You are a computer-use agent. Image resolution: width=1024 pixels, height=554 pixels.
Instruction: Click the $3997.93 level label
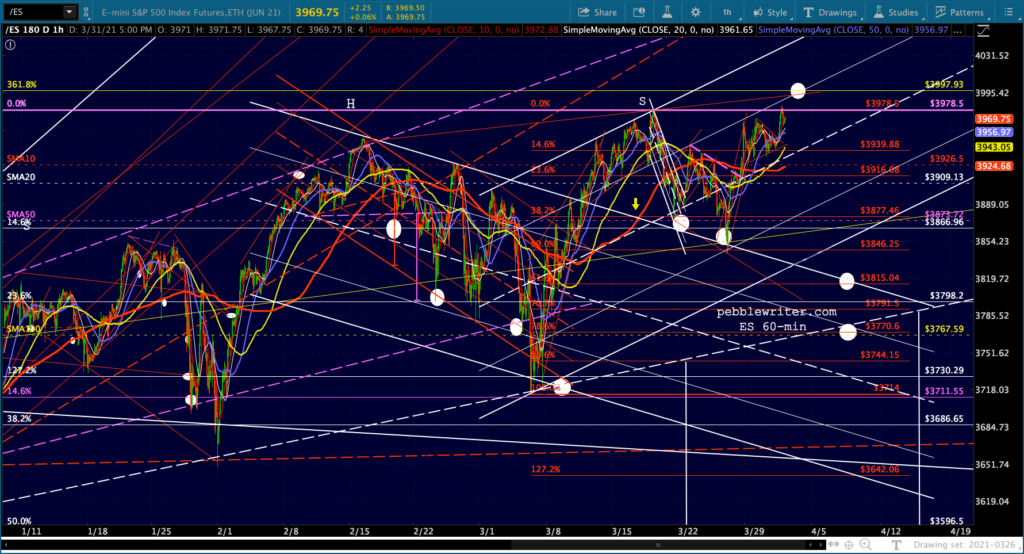[944, 84]
